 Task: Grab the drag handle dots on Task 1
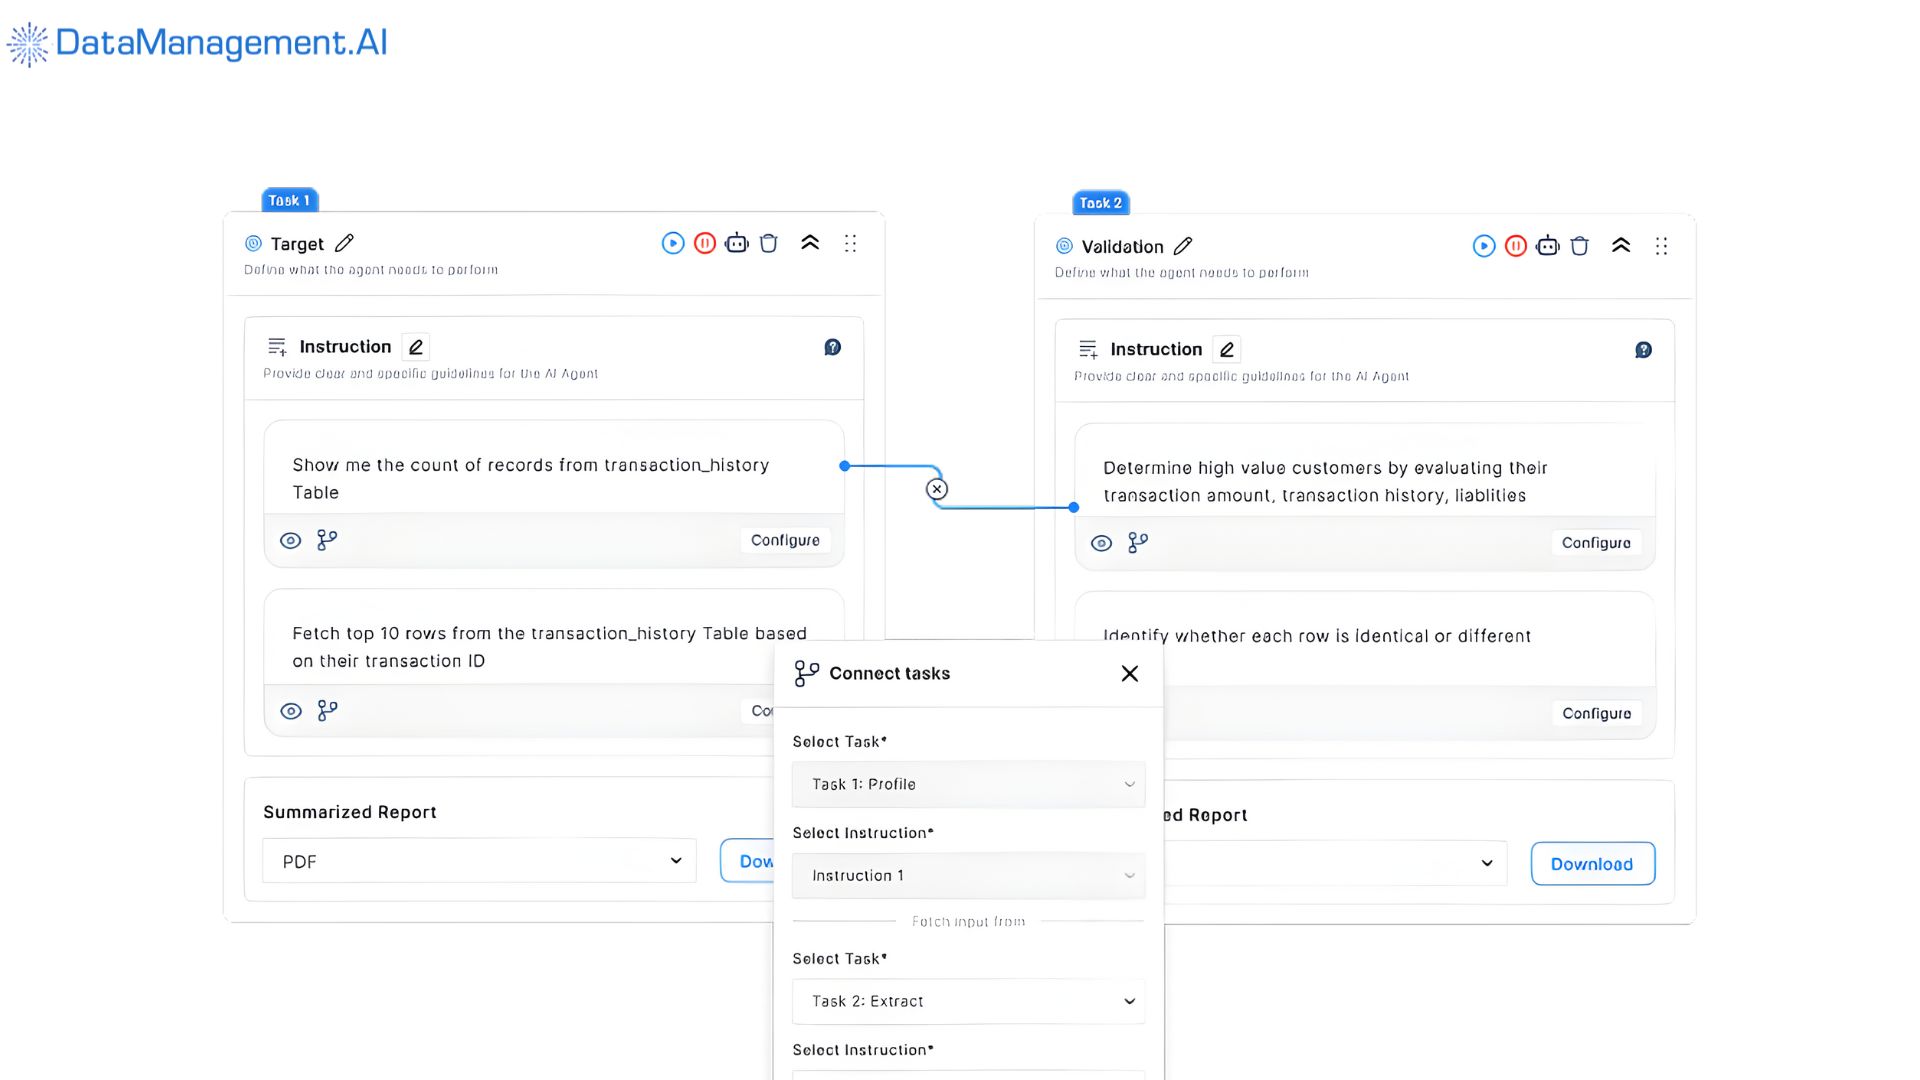tap(850, 243)
